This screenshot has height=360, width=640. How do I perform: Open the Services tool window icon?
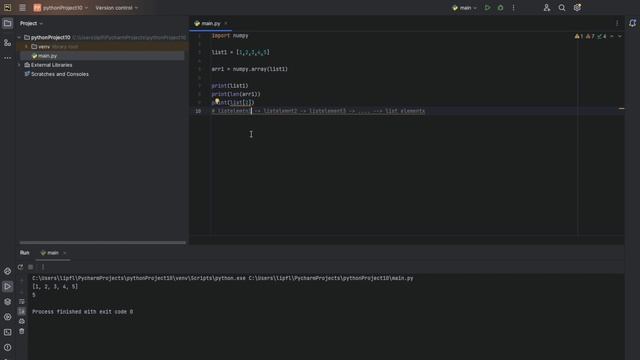point(7,317)
